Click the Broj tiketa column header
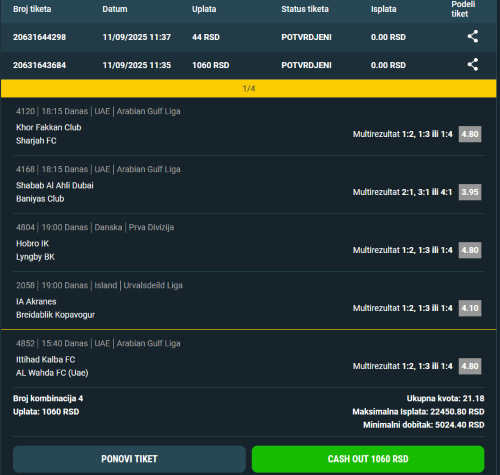500x475 pixels. (32, 9)
